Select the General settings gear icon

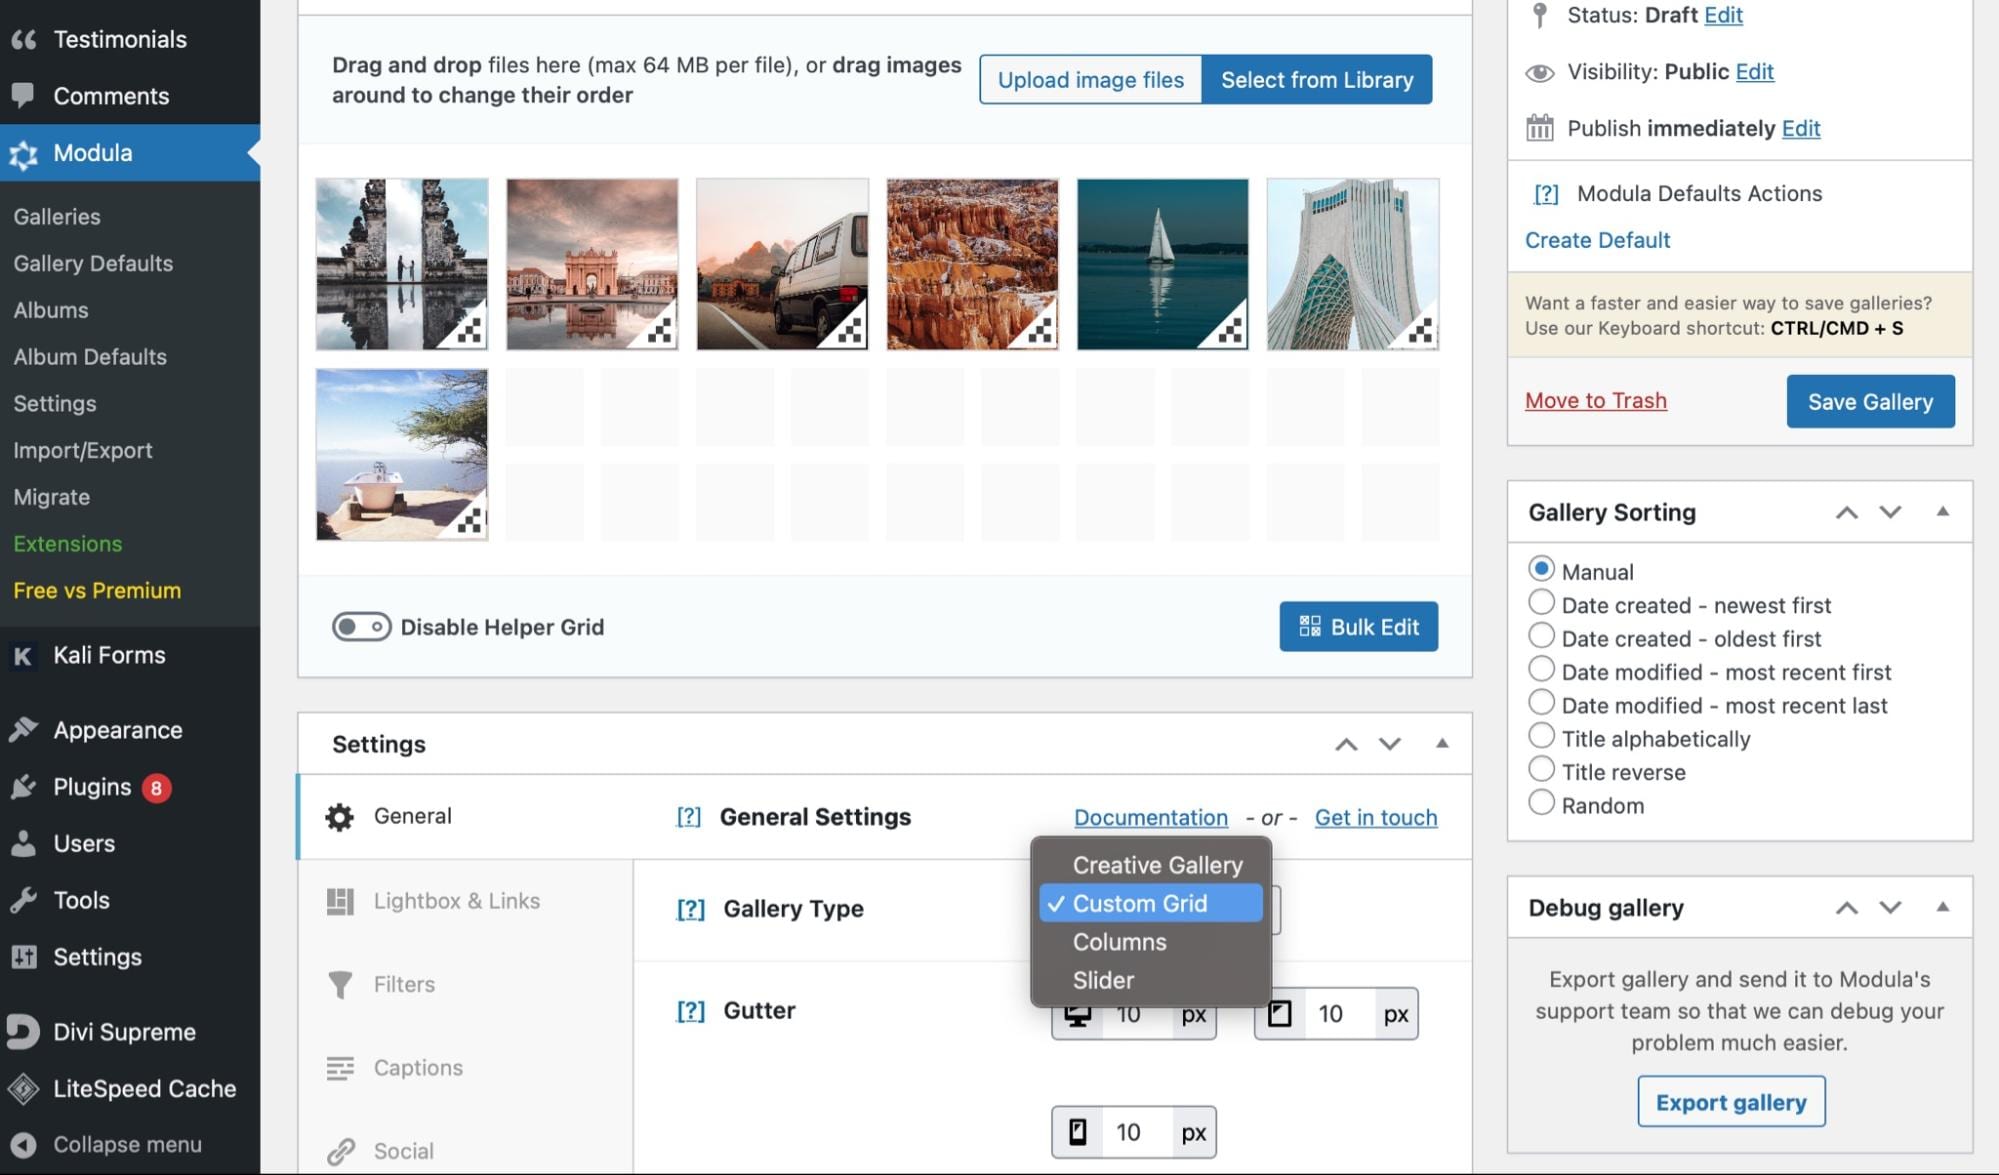[340, 816]
